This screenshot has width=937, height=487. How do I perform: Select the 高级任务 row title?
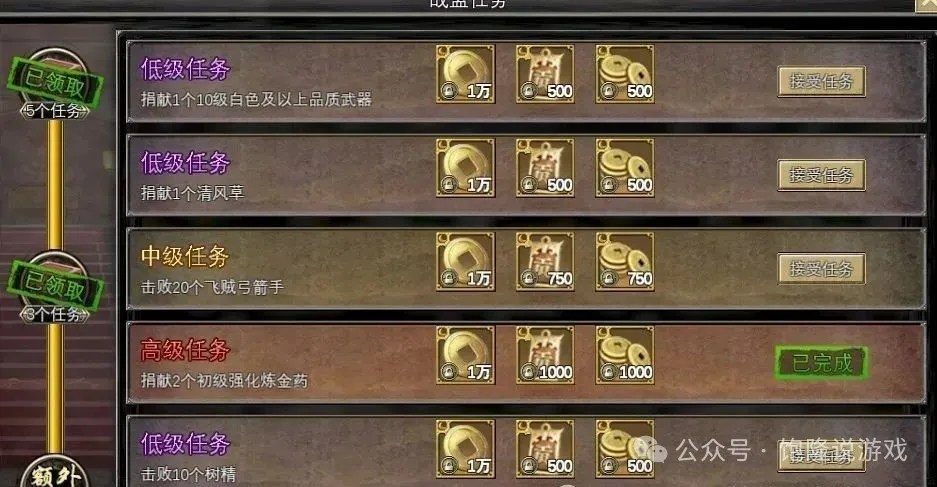pyautogui.click(x=185, y=350)
